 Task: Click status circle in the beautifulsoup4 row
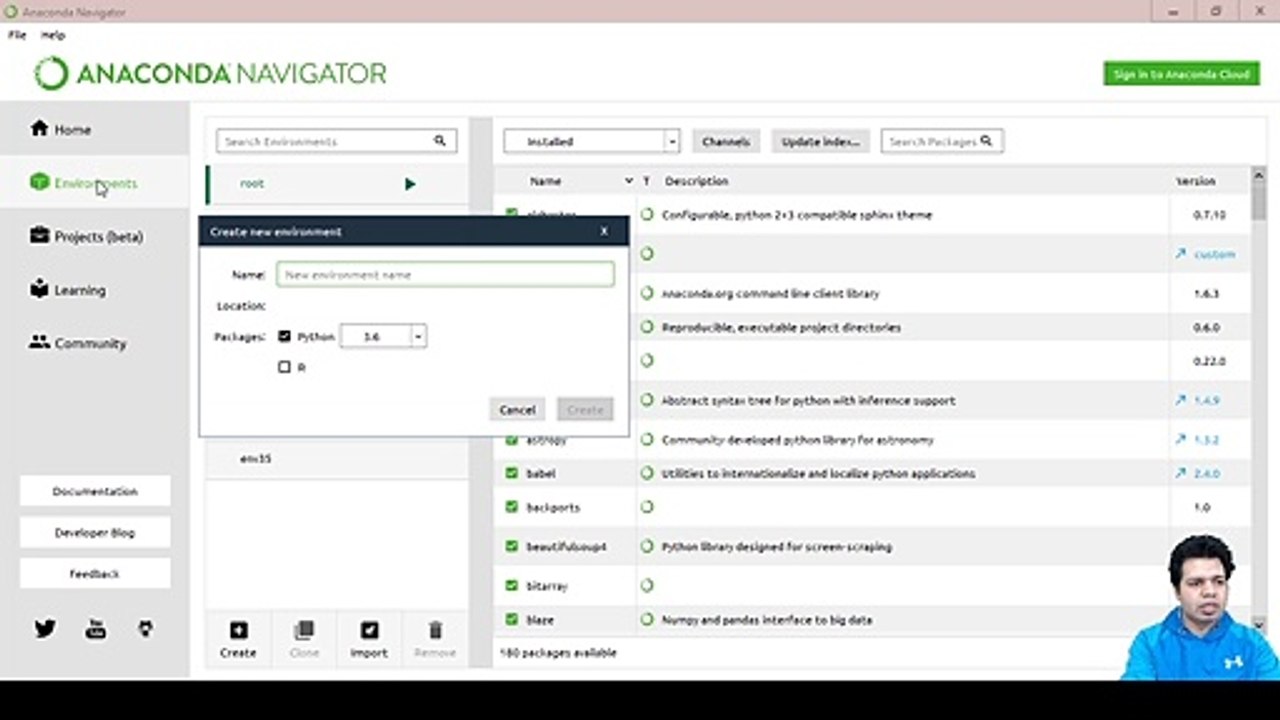point(647,547)
